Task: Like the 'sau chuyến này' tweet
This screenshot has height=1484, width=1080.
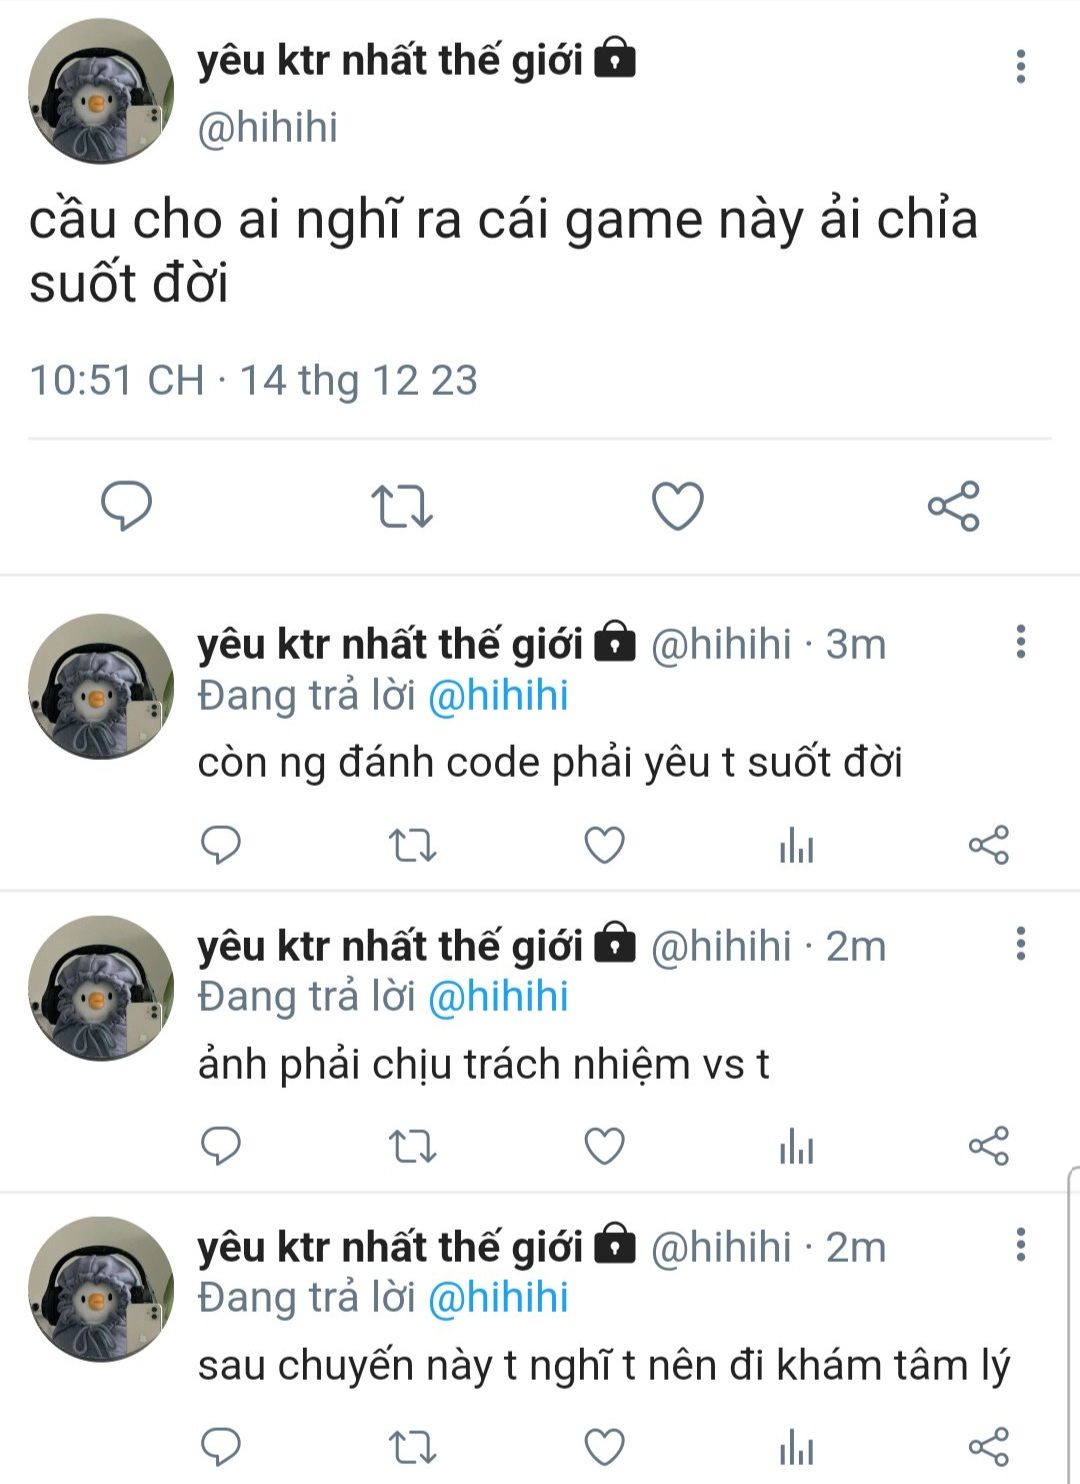Action: coord(604,1447)
